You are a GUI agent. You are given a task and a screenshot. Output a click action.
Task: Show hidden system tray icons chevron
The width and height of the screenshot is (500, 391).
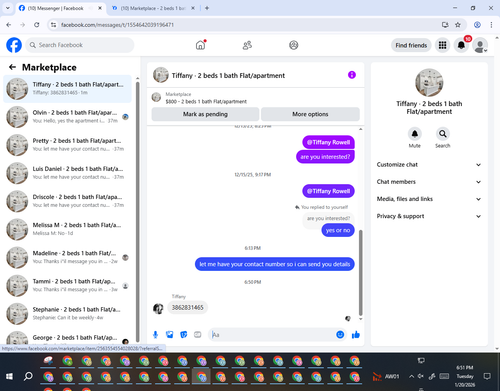pos(412,376)
